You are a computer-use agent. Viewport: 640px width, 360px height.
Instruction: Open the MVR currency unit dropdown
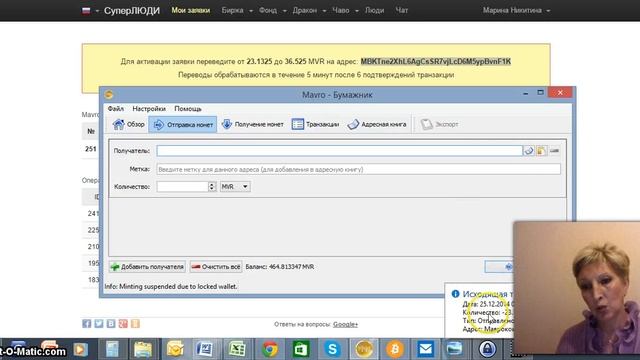click(x=235, y=187)
